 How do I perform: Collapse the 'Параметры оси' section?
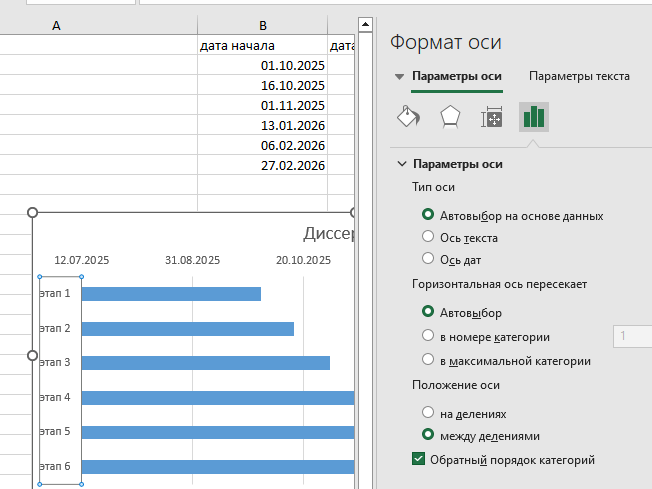402,164
